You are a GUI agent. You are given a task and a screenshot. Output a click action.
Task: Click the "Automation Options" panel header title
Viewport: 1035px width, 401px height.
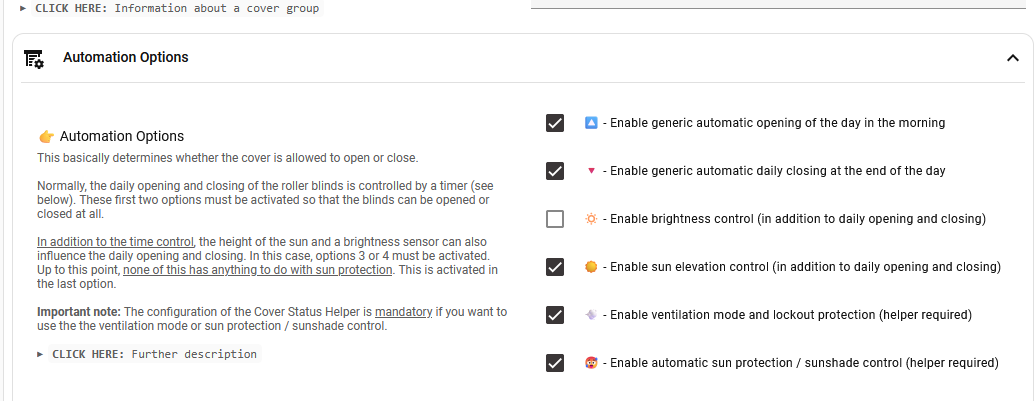tap(126, 58)
